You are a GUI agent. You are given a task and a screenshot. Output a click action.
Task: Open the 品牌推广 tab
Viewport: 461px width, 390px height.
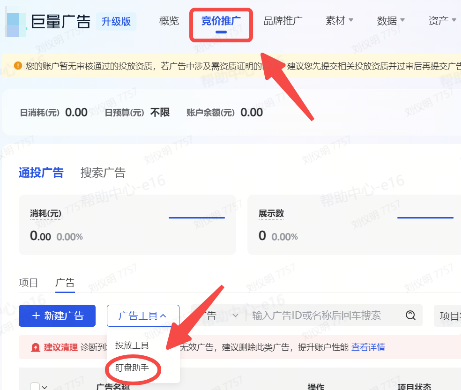[283, 21]
